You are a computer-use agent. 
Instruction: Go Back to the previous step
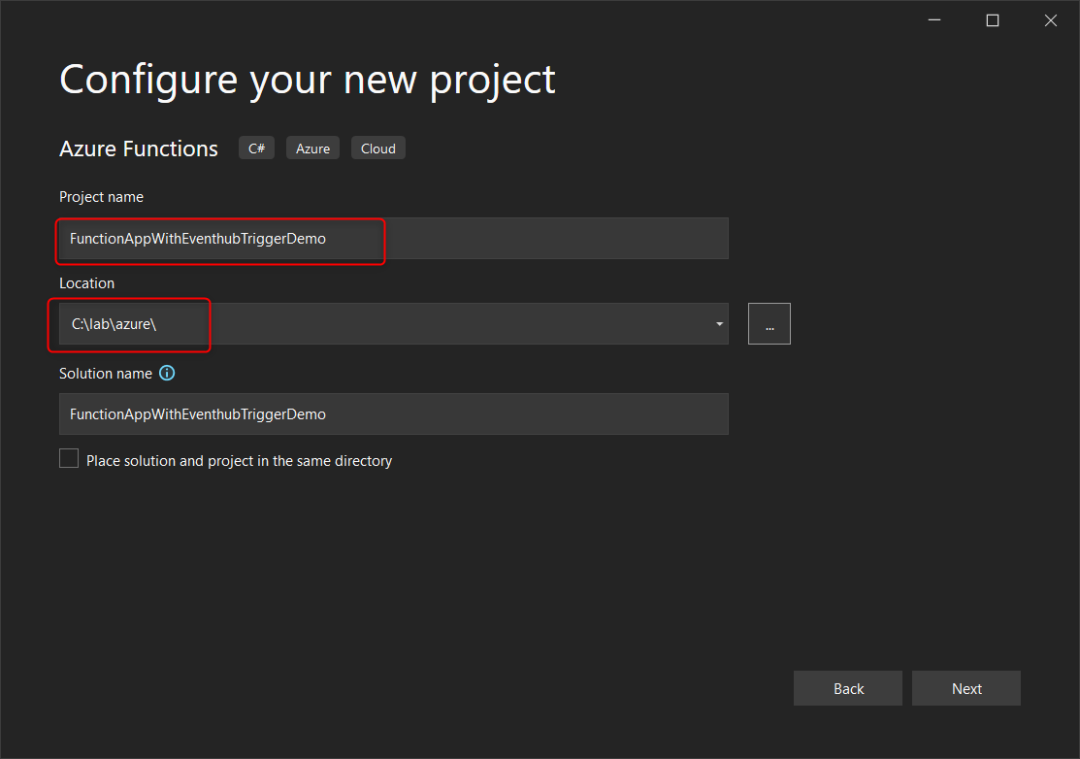(x=848, y=688)
